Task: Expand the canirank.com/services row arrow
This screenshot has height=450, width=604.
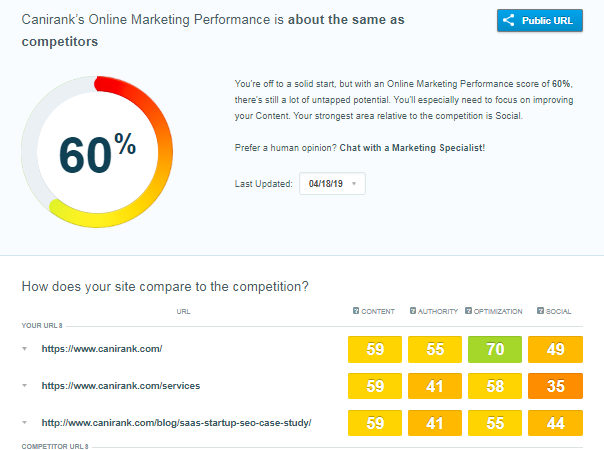Action: (25, 386)
